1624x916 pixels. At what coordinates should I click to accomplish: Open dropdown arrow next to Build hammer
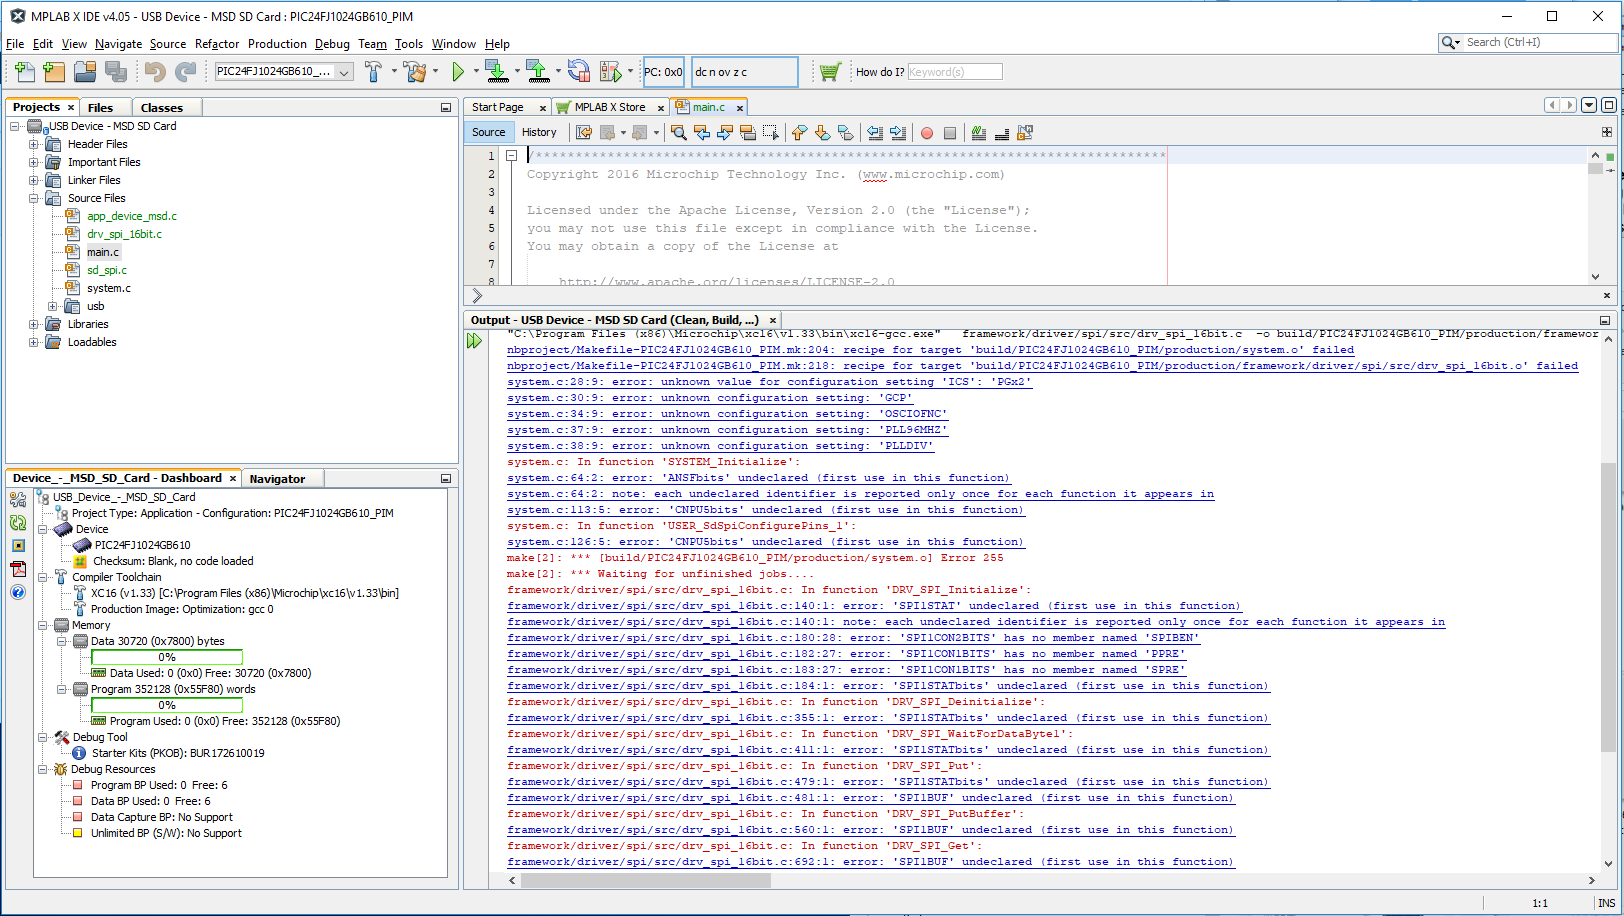pos(393,71)
